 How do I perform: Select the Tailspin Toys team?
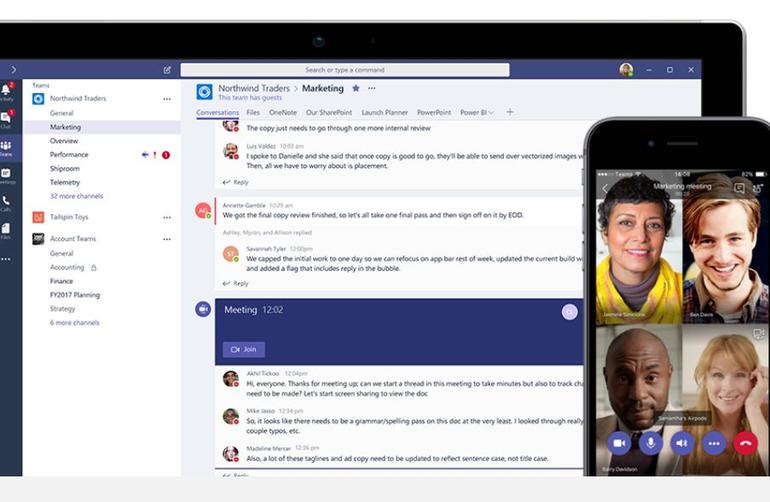pyautogui.click(x=69, y=217)
